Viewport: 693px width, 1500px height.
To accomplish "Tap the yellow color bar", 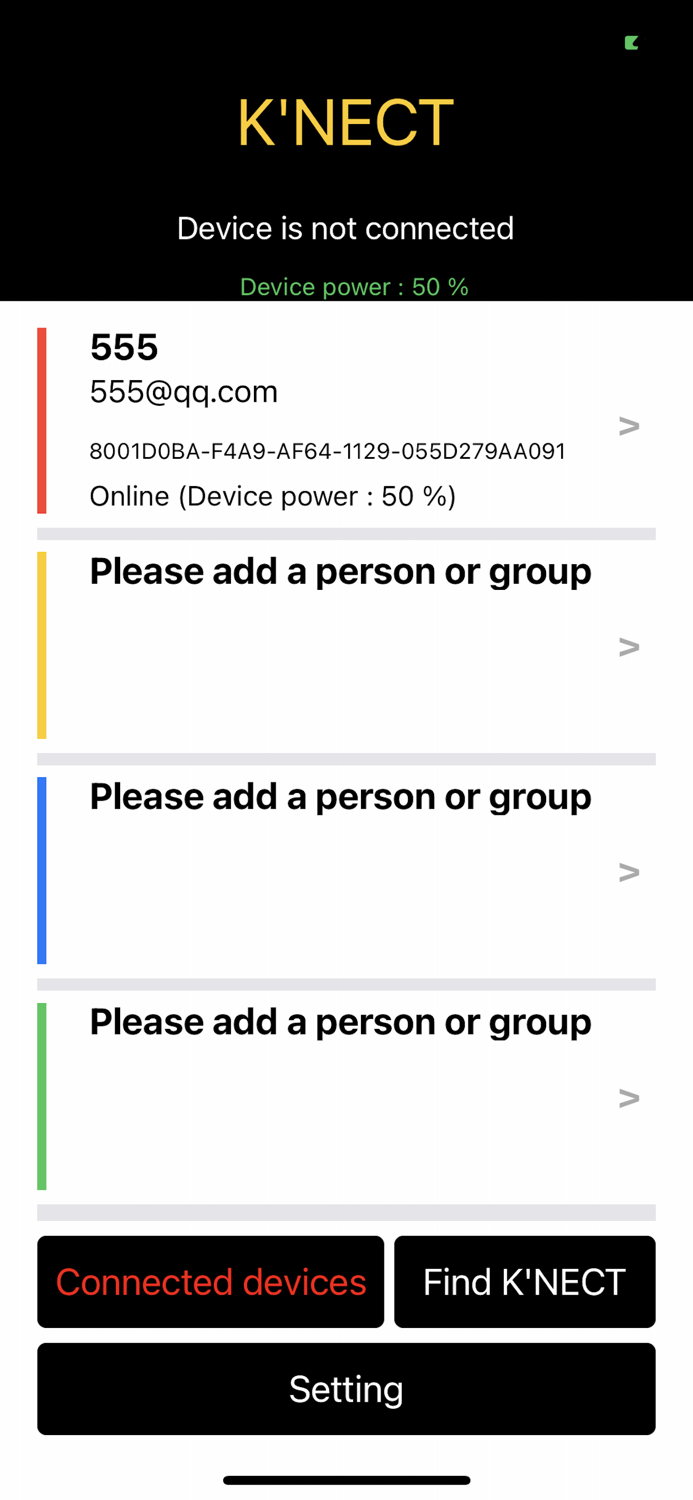I will pos(42,645).
